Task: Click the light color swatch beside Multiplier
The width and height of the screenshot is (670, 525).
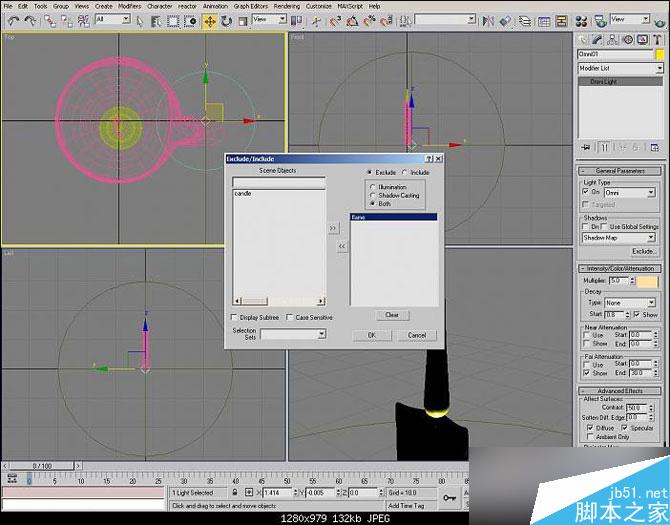Action: coord(648,282)
